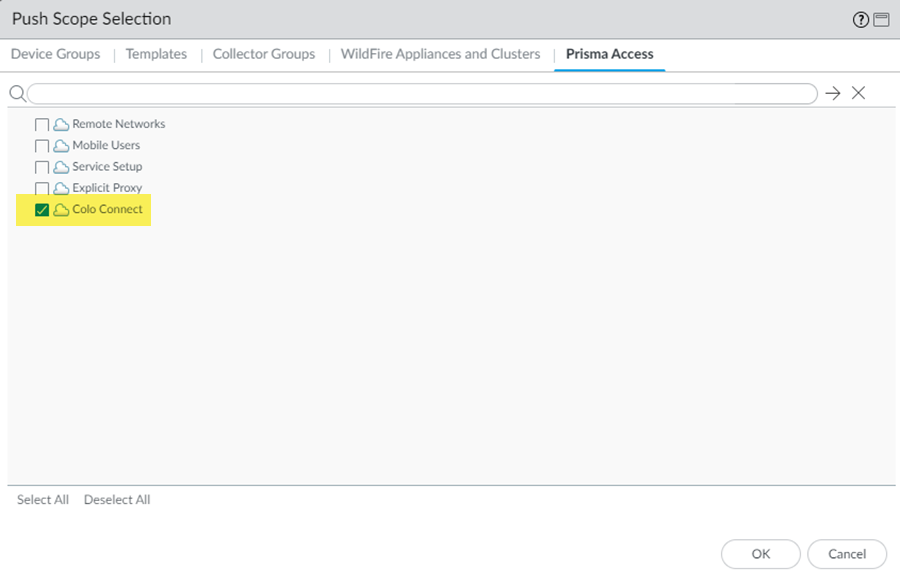
Task: Open the Templates tab
Action: 156,54
